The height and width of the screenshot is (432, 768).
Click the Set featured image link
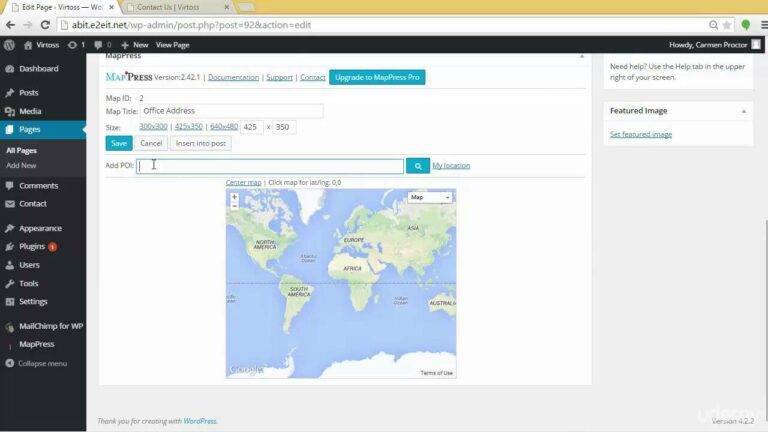pos(640,134)
